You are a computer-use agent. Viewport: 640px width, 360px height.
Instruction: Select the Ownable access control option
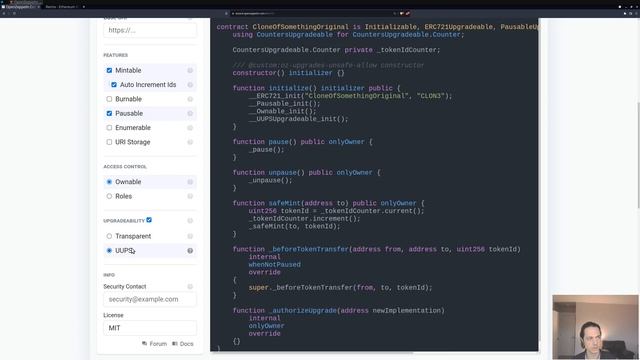tap(109, 182)
